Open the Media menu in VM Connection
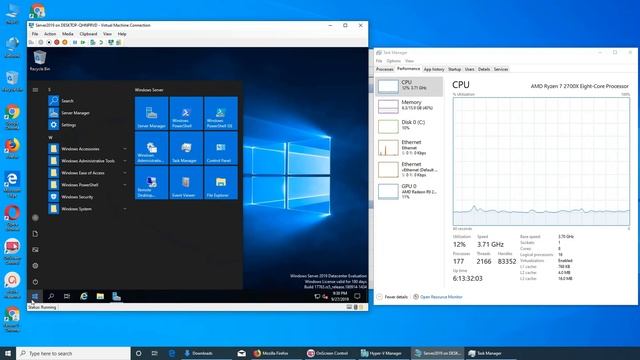Screen dimensions: 640x360 pyautogui.click(x=68, y=34)
